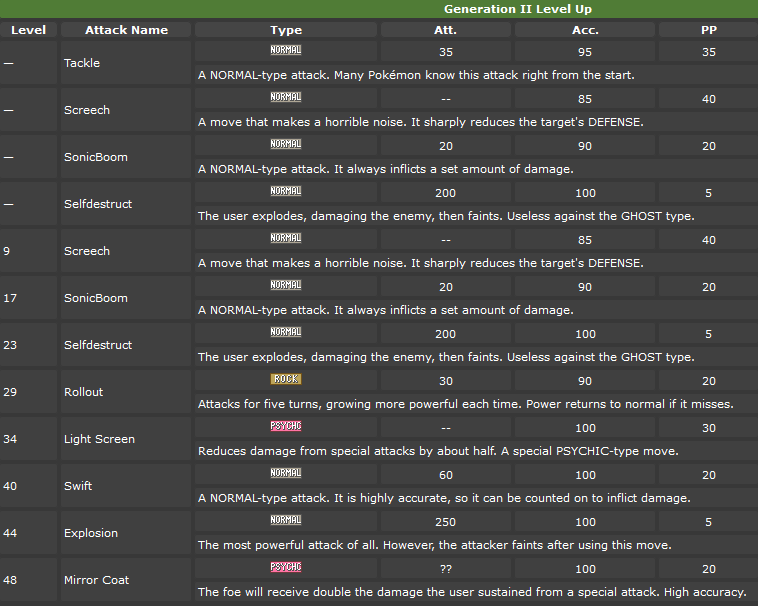Click NORMAL type icon for dash-level Screech row
Image resolution: width=758 pixels, height=606 pixels.
tap(286, 97)
